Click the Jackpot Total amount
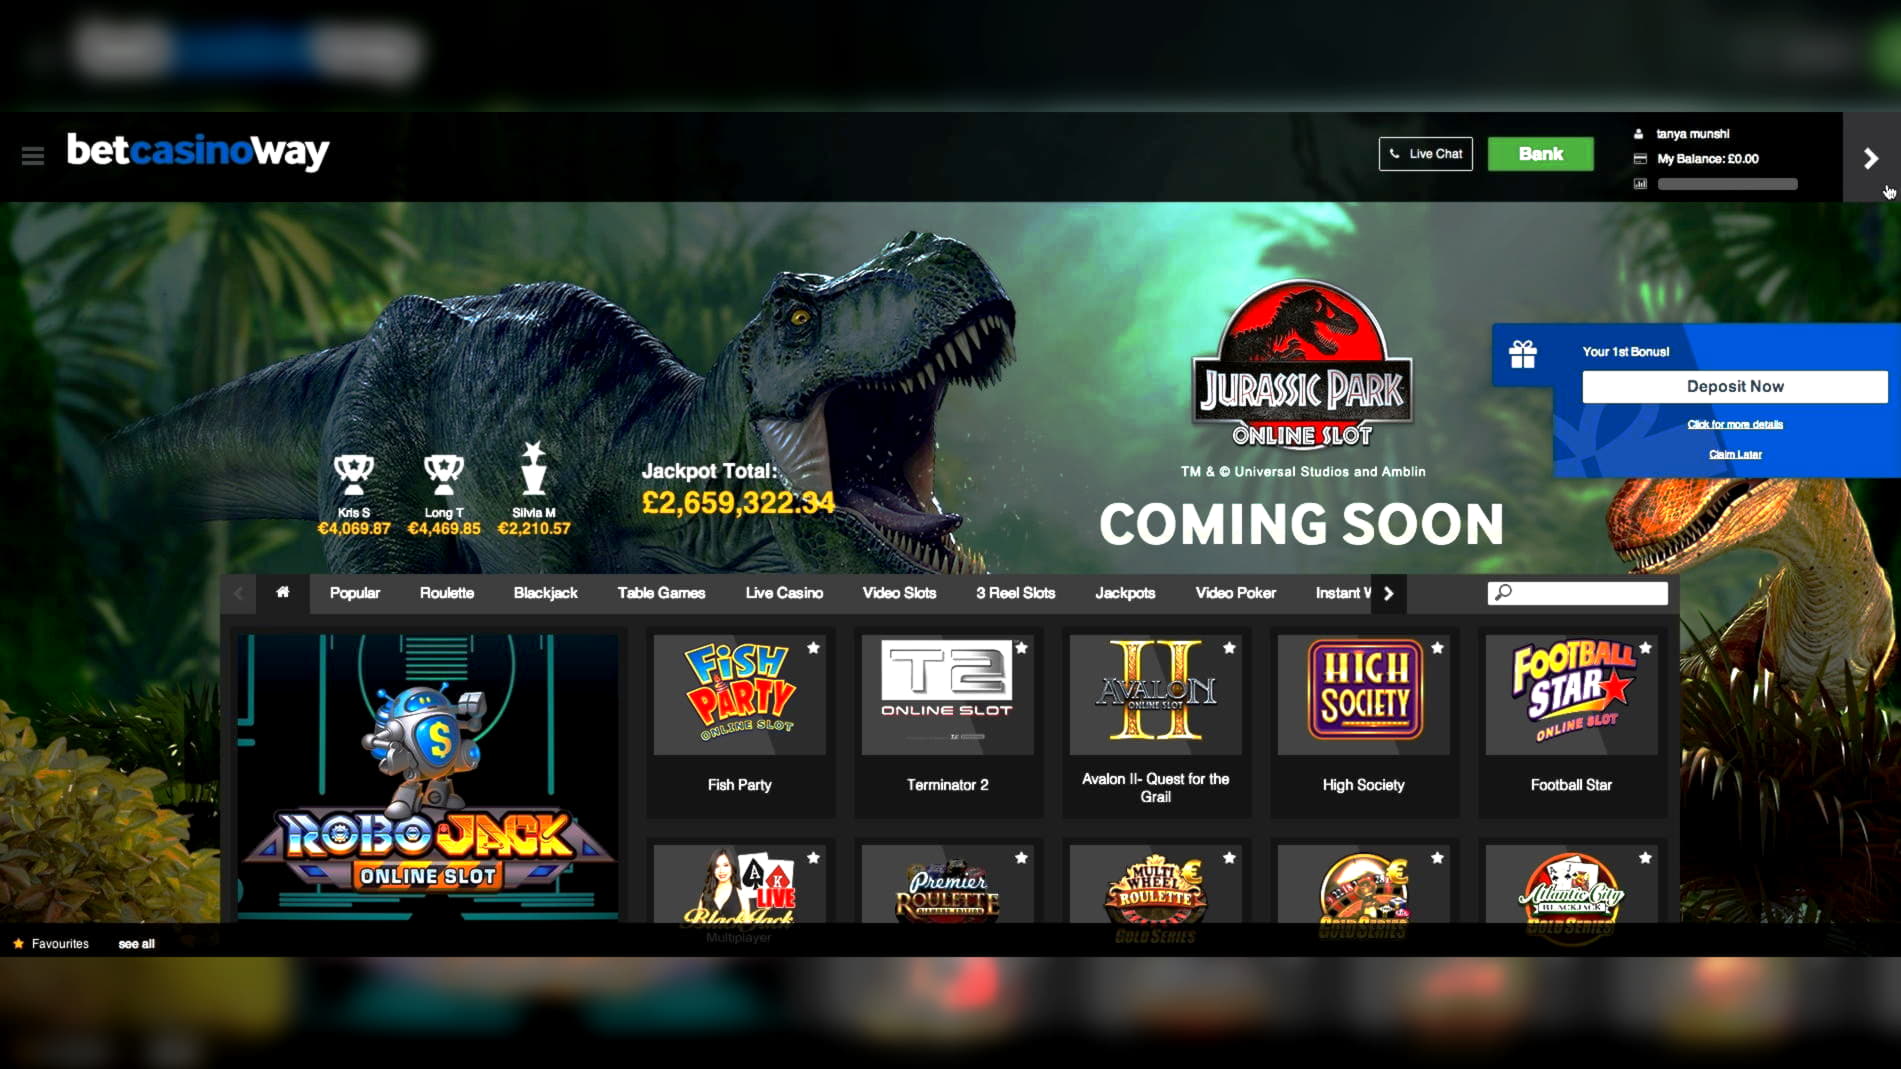 [737, 502]
